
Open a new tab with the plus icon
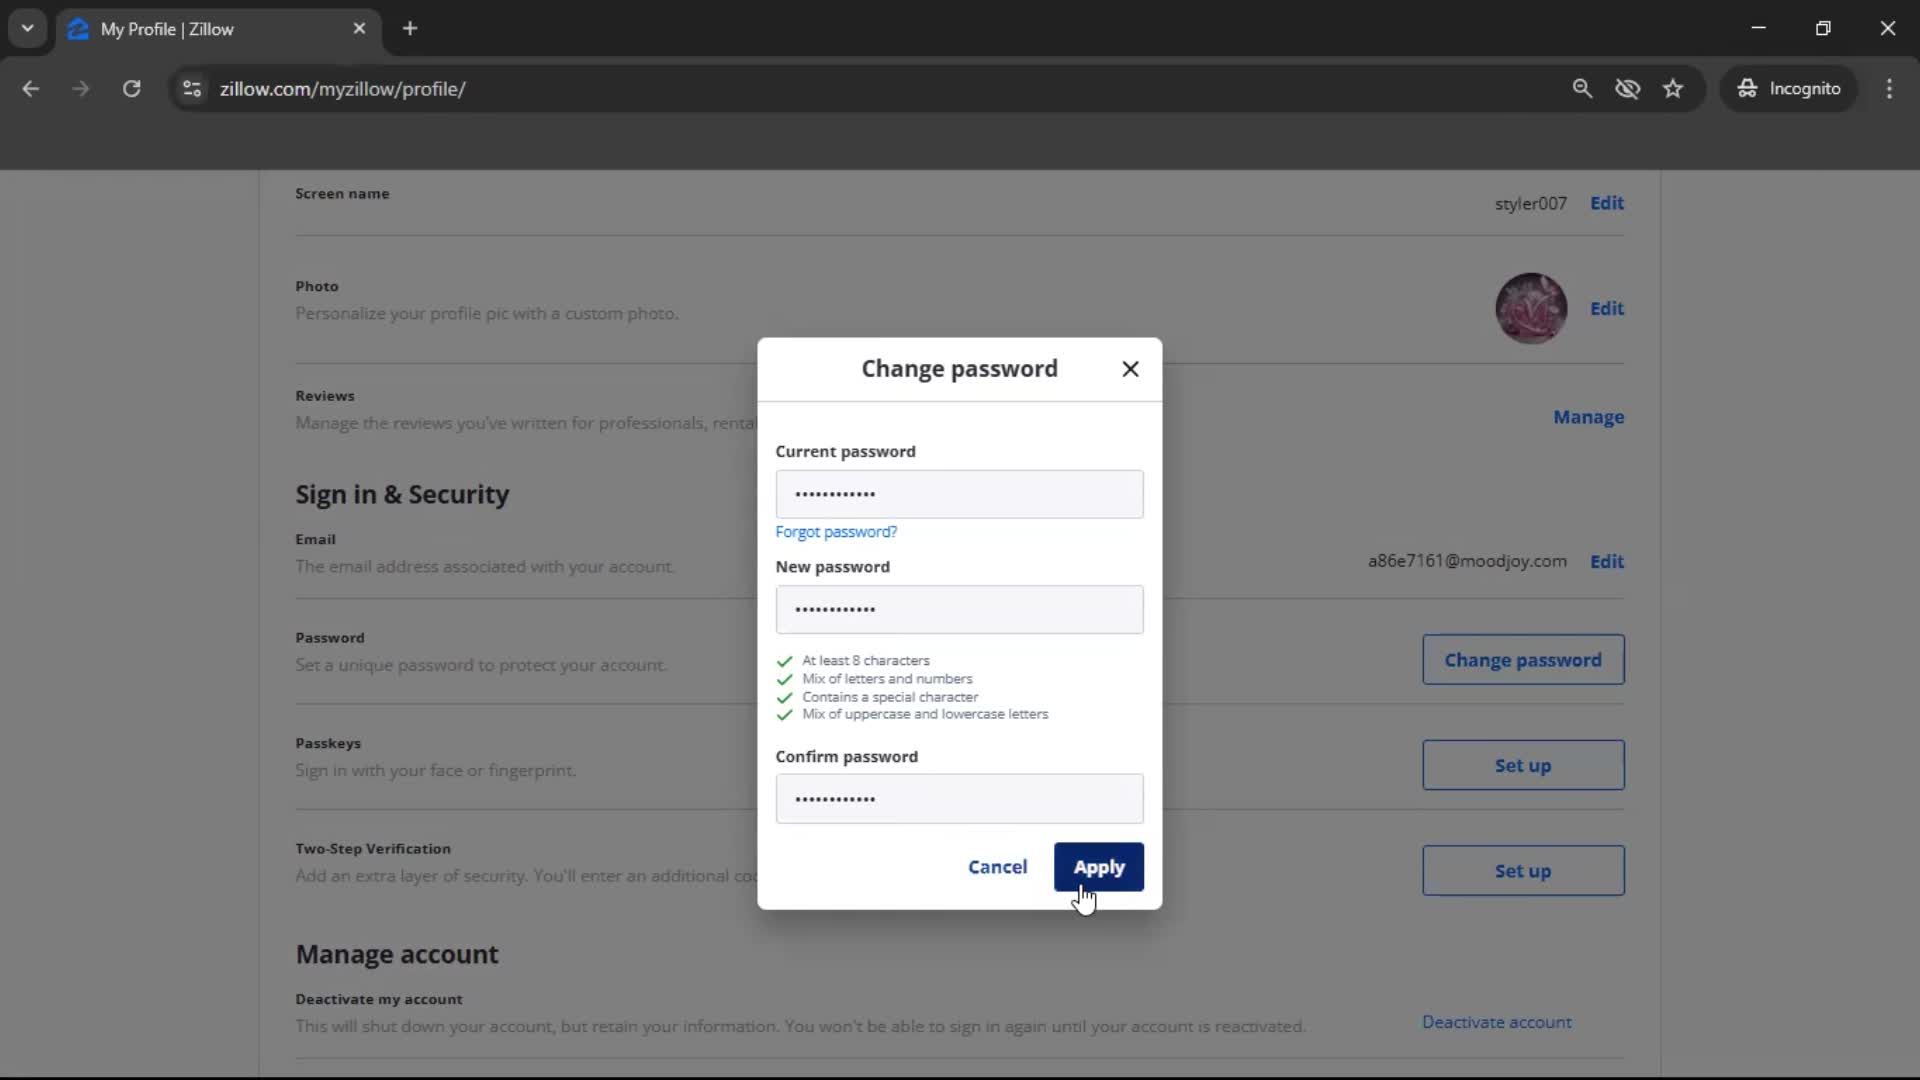[x=410, y=28]
